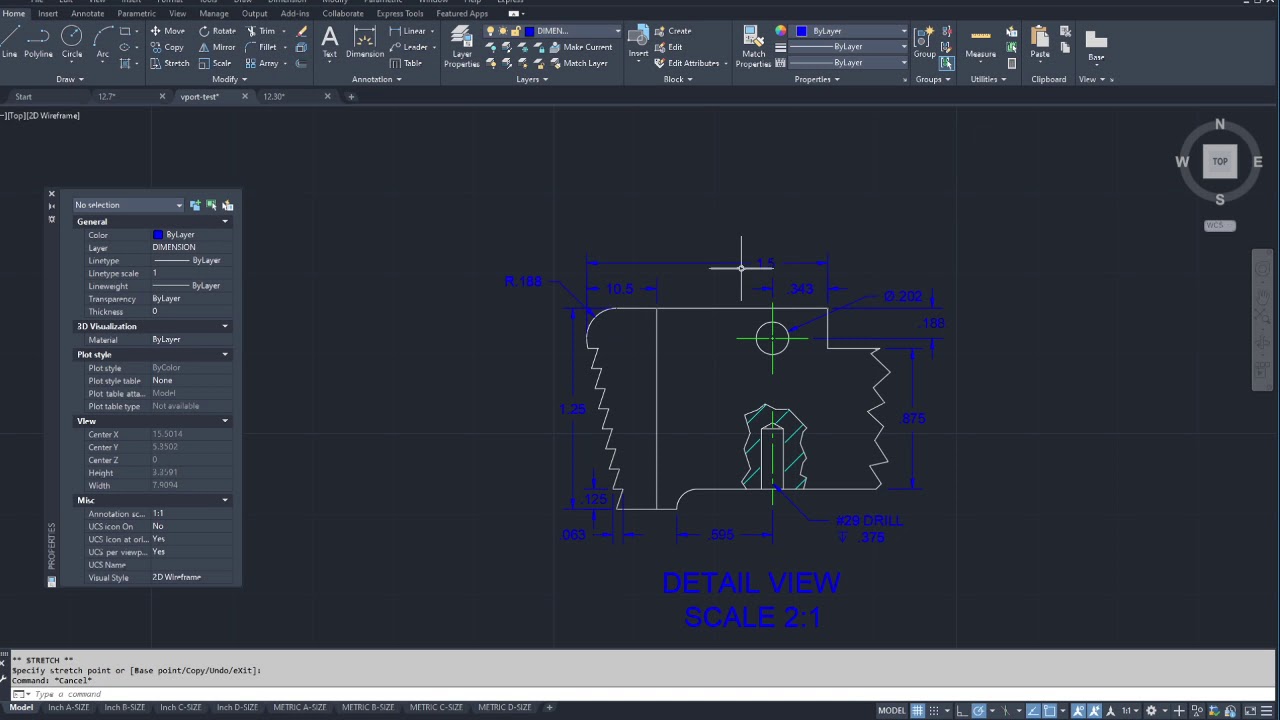This screenshot has width=1280, height=720.
Task: Click the Insert block icon
Action: point(638,42)
